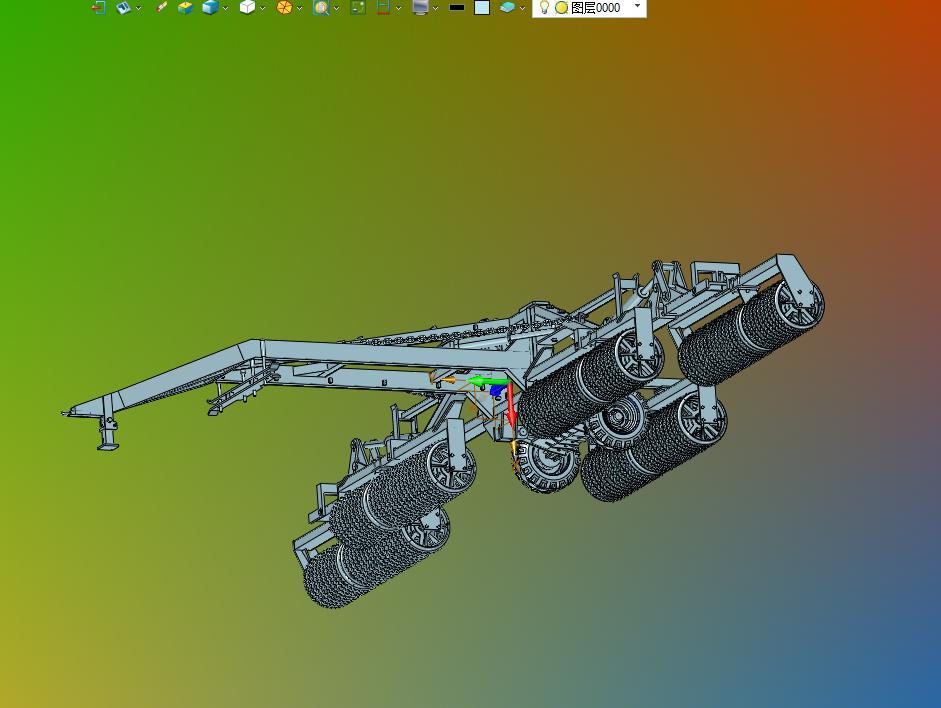Click the green square snap icon
941x708 pixels.
coord(358,7)
